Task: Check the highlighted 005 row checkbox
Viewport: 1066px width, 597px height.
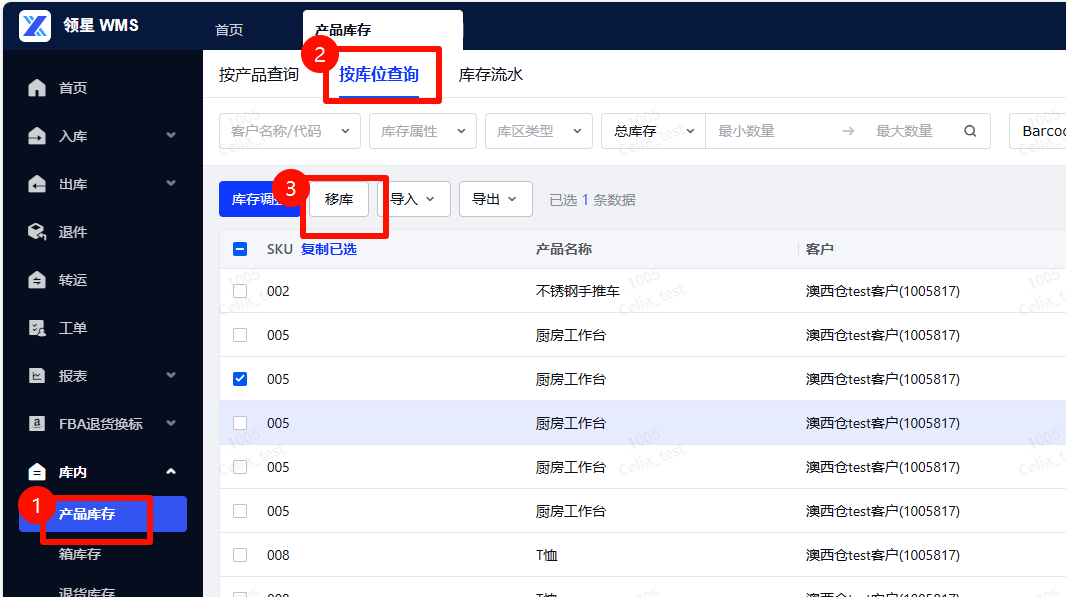Action: (240, 423)
